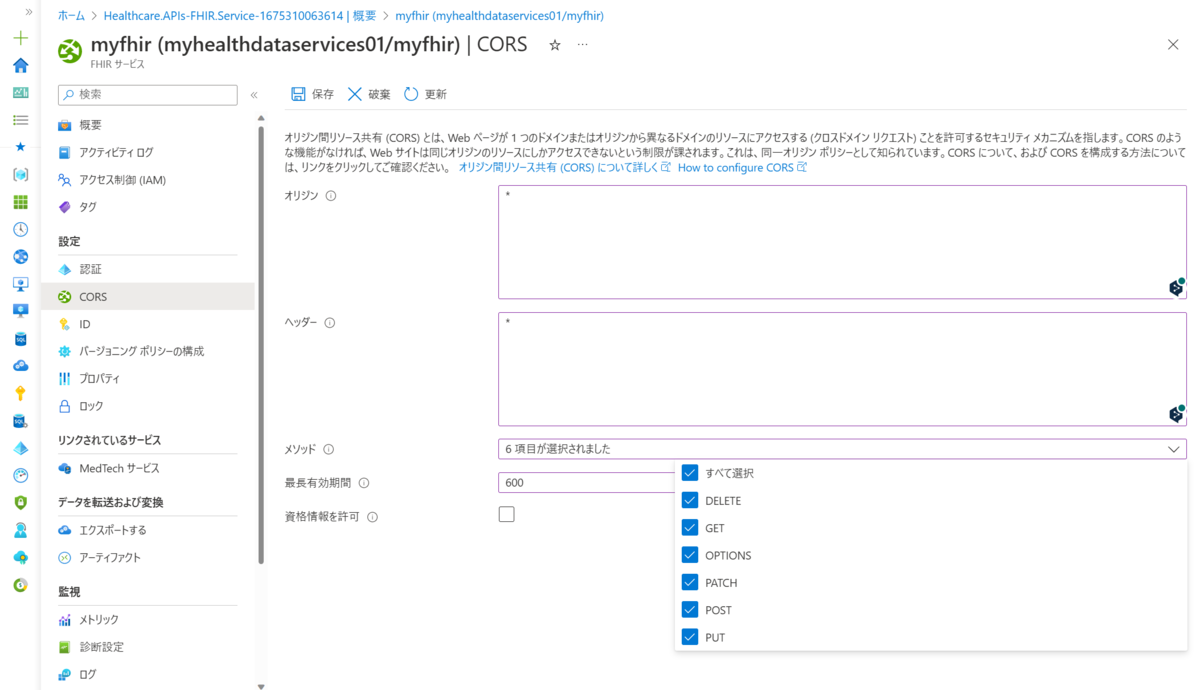
Task: Uncheck the PATCH method
Action: click(x=689, y=582)
